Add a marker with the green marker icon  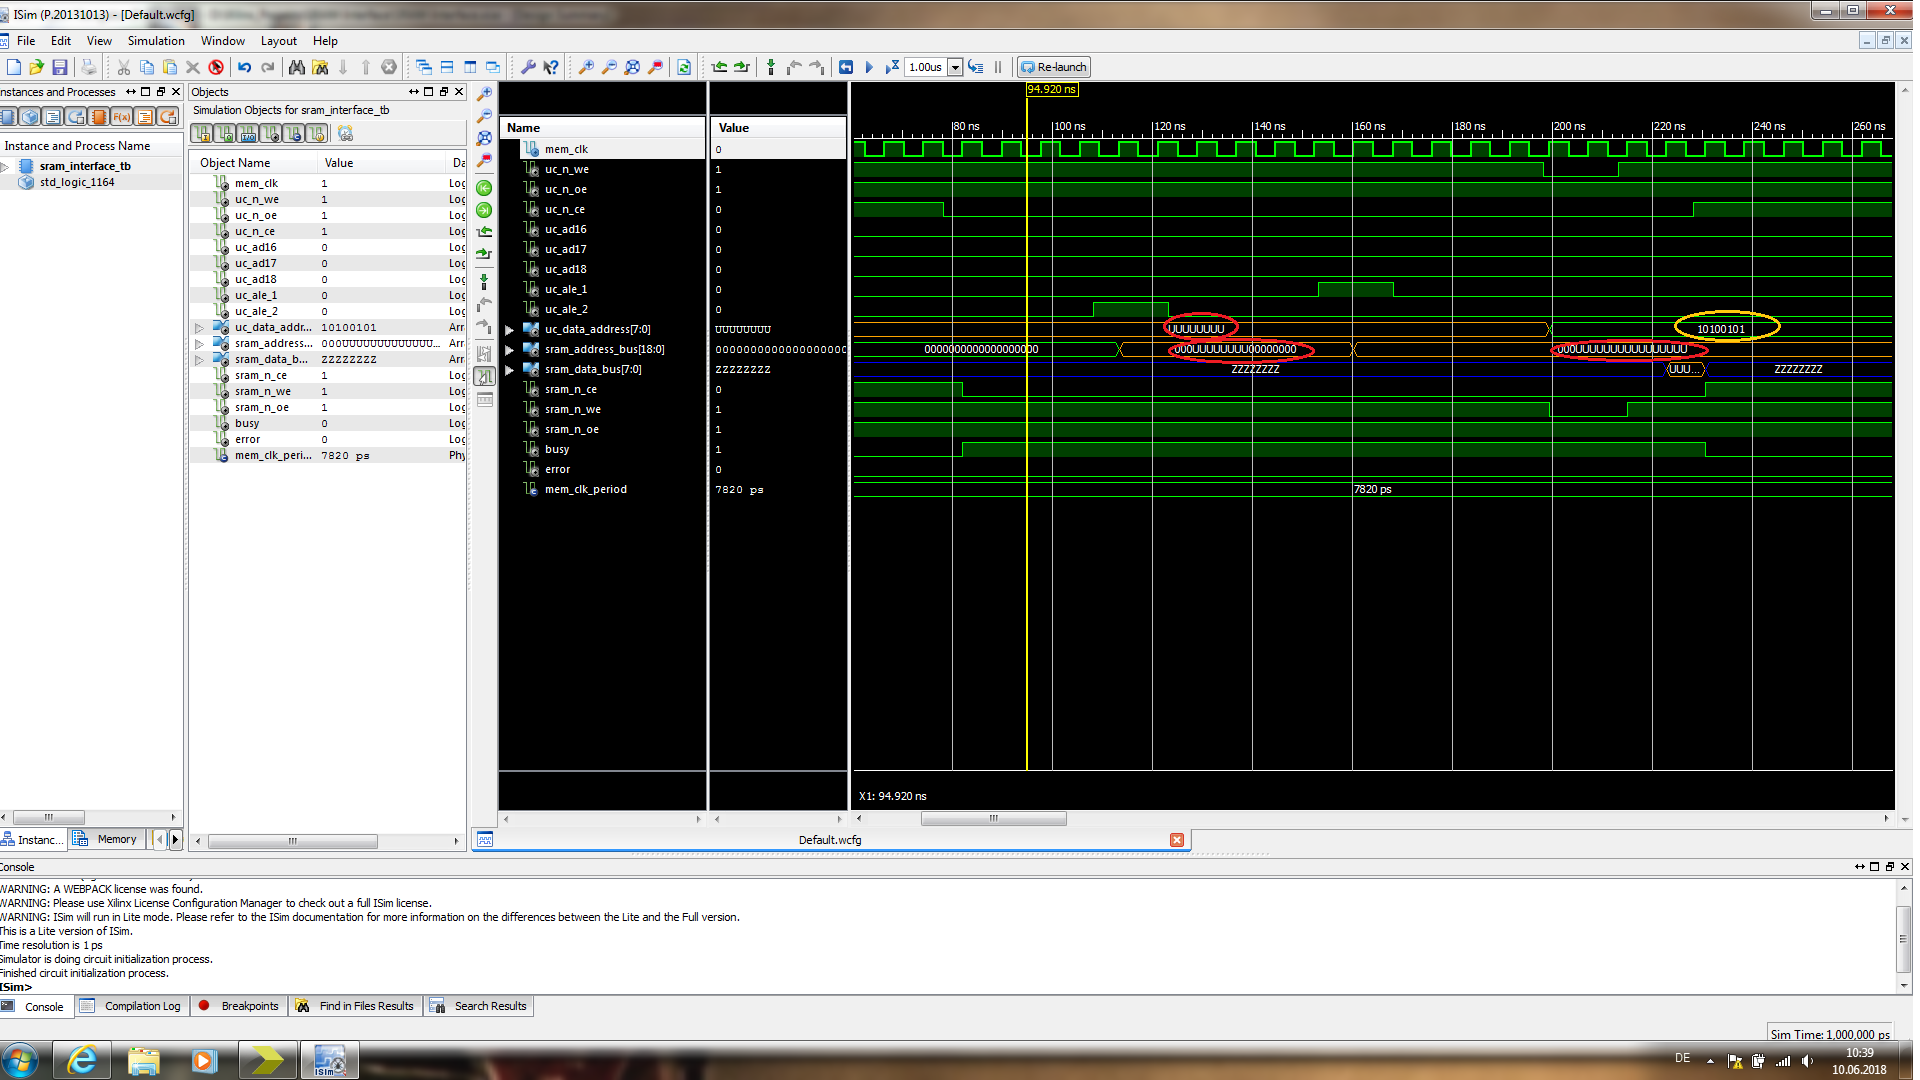click(770, 67)
